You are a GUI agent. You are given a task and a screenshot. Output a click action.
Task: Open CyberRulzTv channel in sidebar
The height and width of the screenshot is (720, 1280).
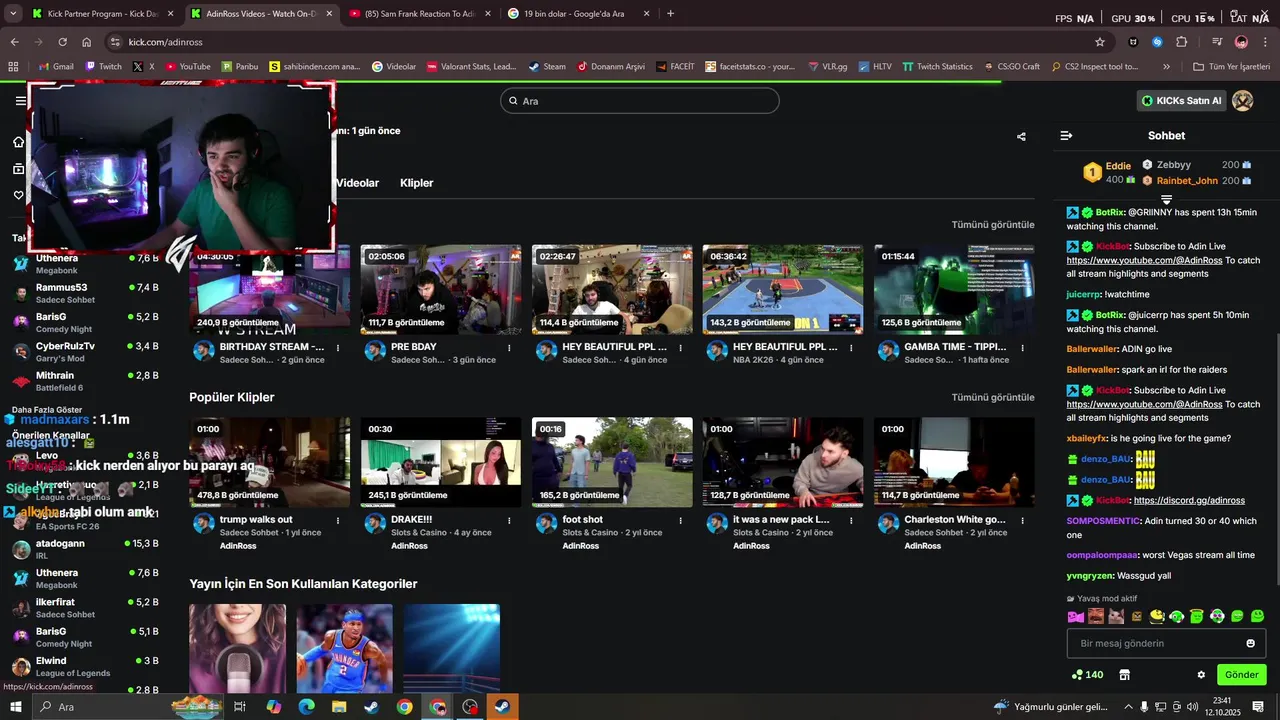click(84, 352)
